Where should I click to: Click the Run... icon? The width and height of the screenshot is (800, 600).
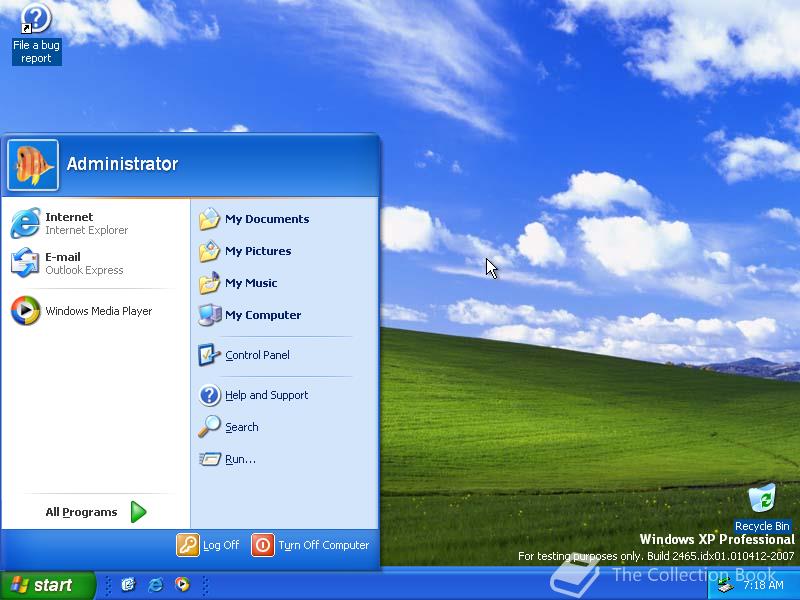click(x=209, y=459)
